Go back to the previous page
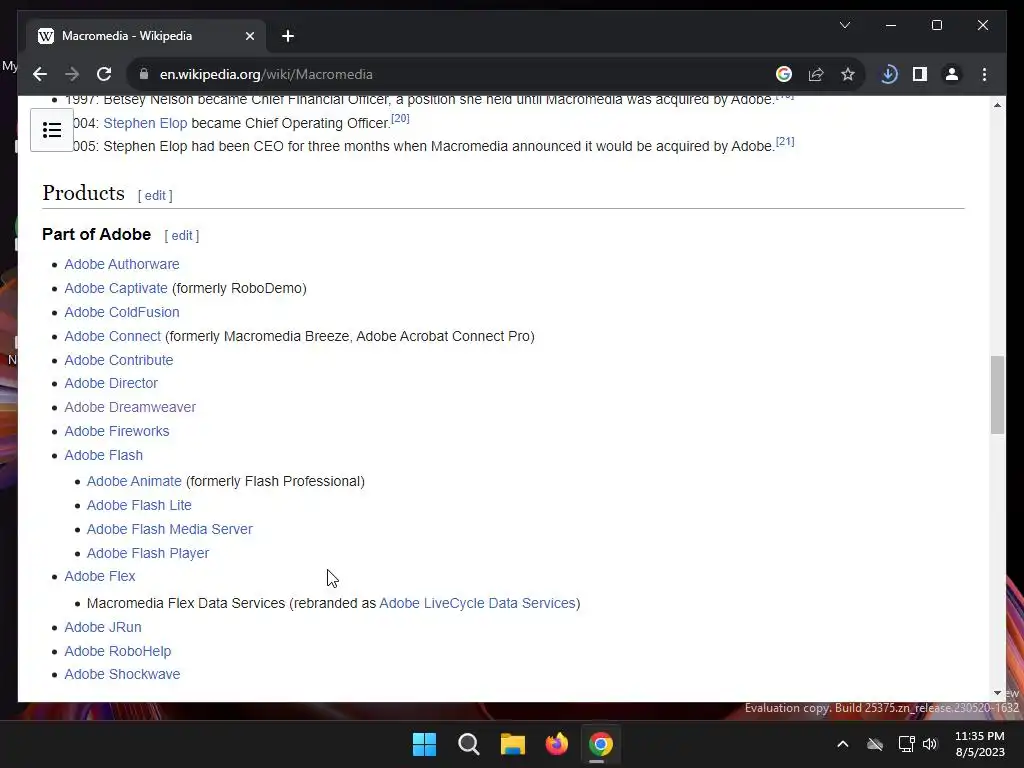Screen dimensions: 1024x768 click(40, 74)
